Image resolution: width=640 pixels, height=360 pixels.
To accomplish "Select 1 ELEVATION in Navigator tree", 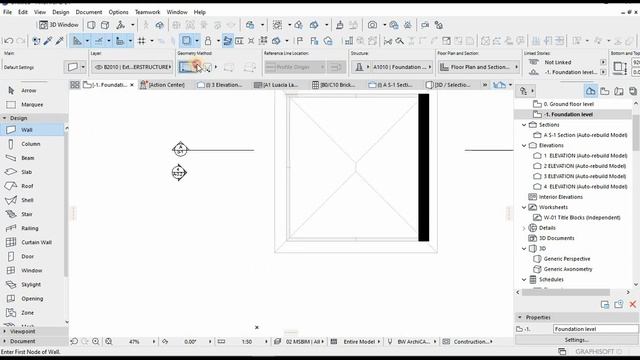I will point(585,156).
